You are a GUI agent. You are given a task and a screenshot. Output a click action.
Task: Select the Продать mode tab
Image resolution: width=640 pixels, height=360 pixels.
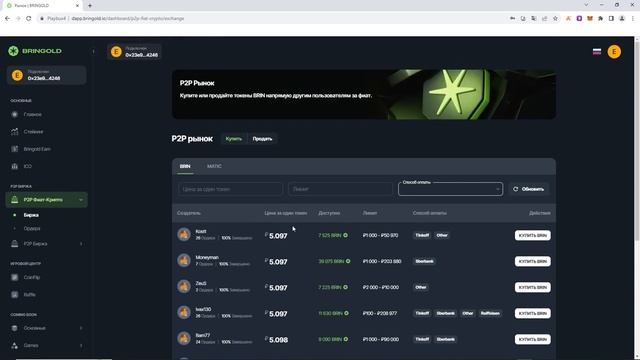pos(262,139)
